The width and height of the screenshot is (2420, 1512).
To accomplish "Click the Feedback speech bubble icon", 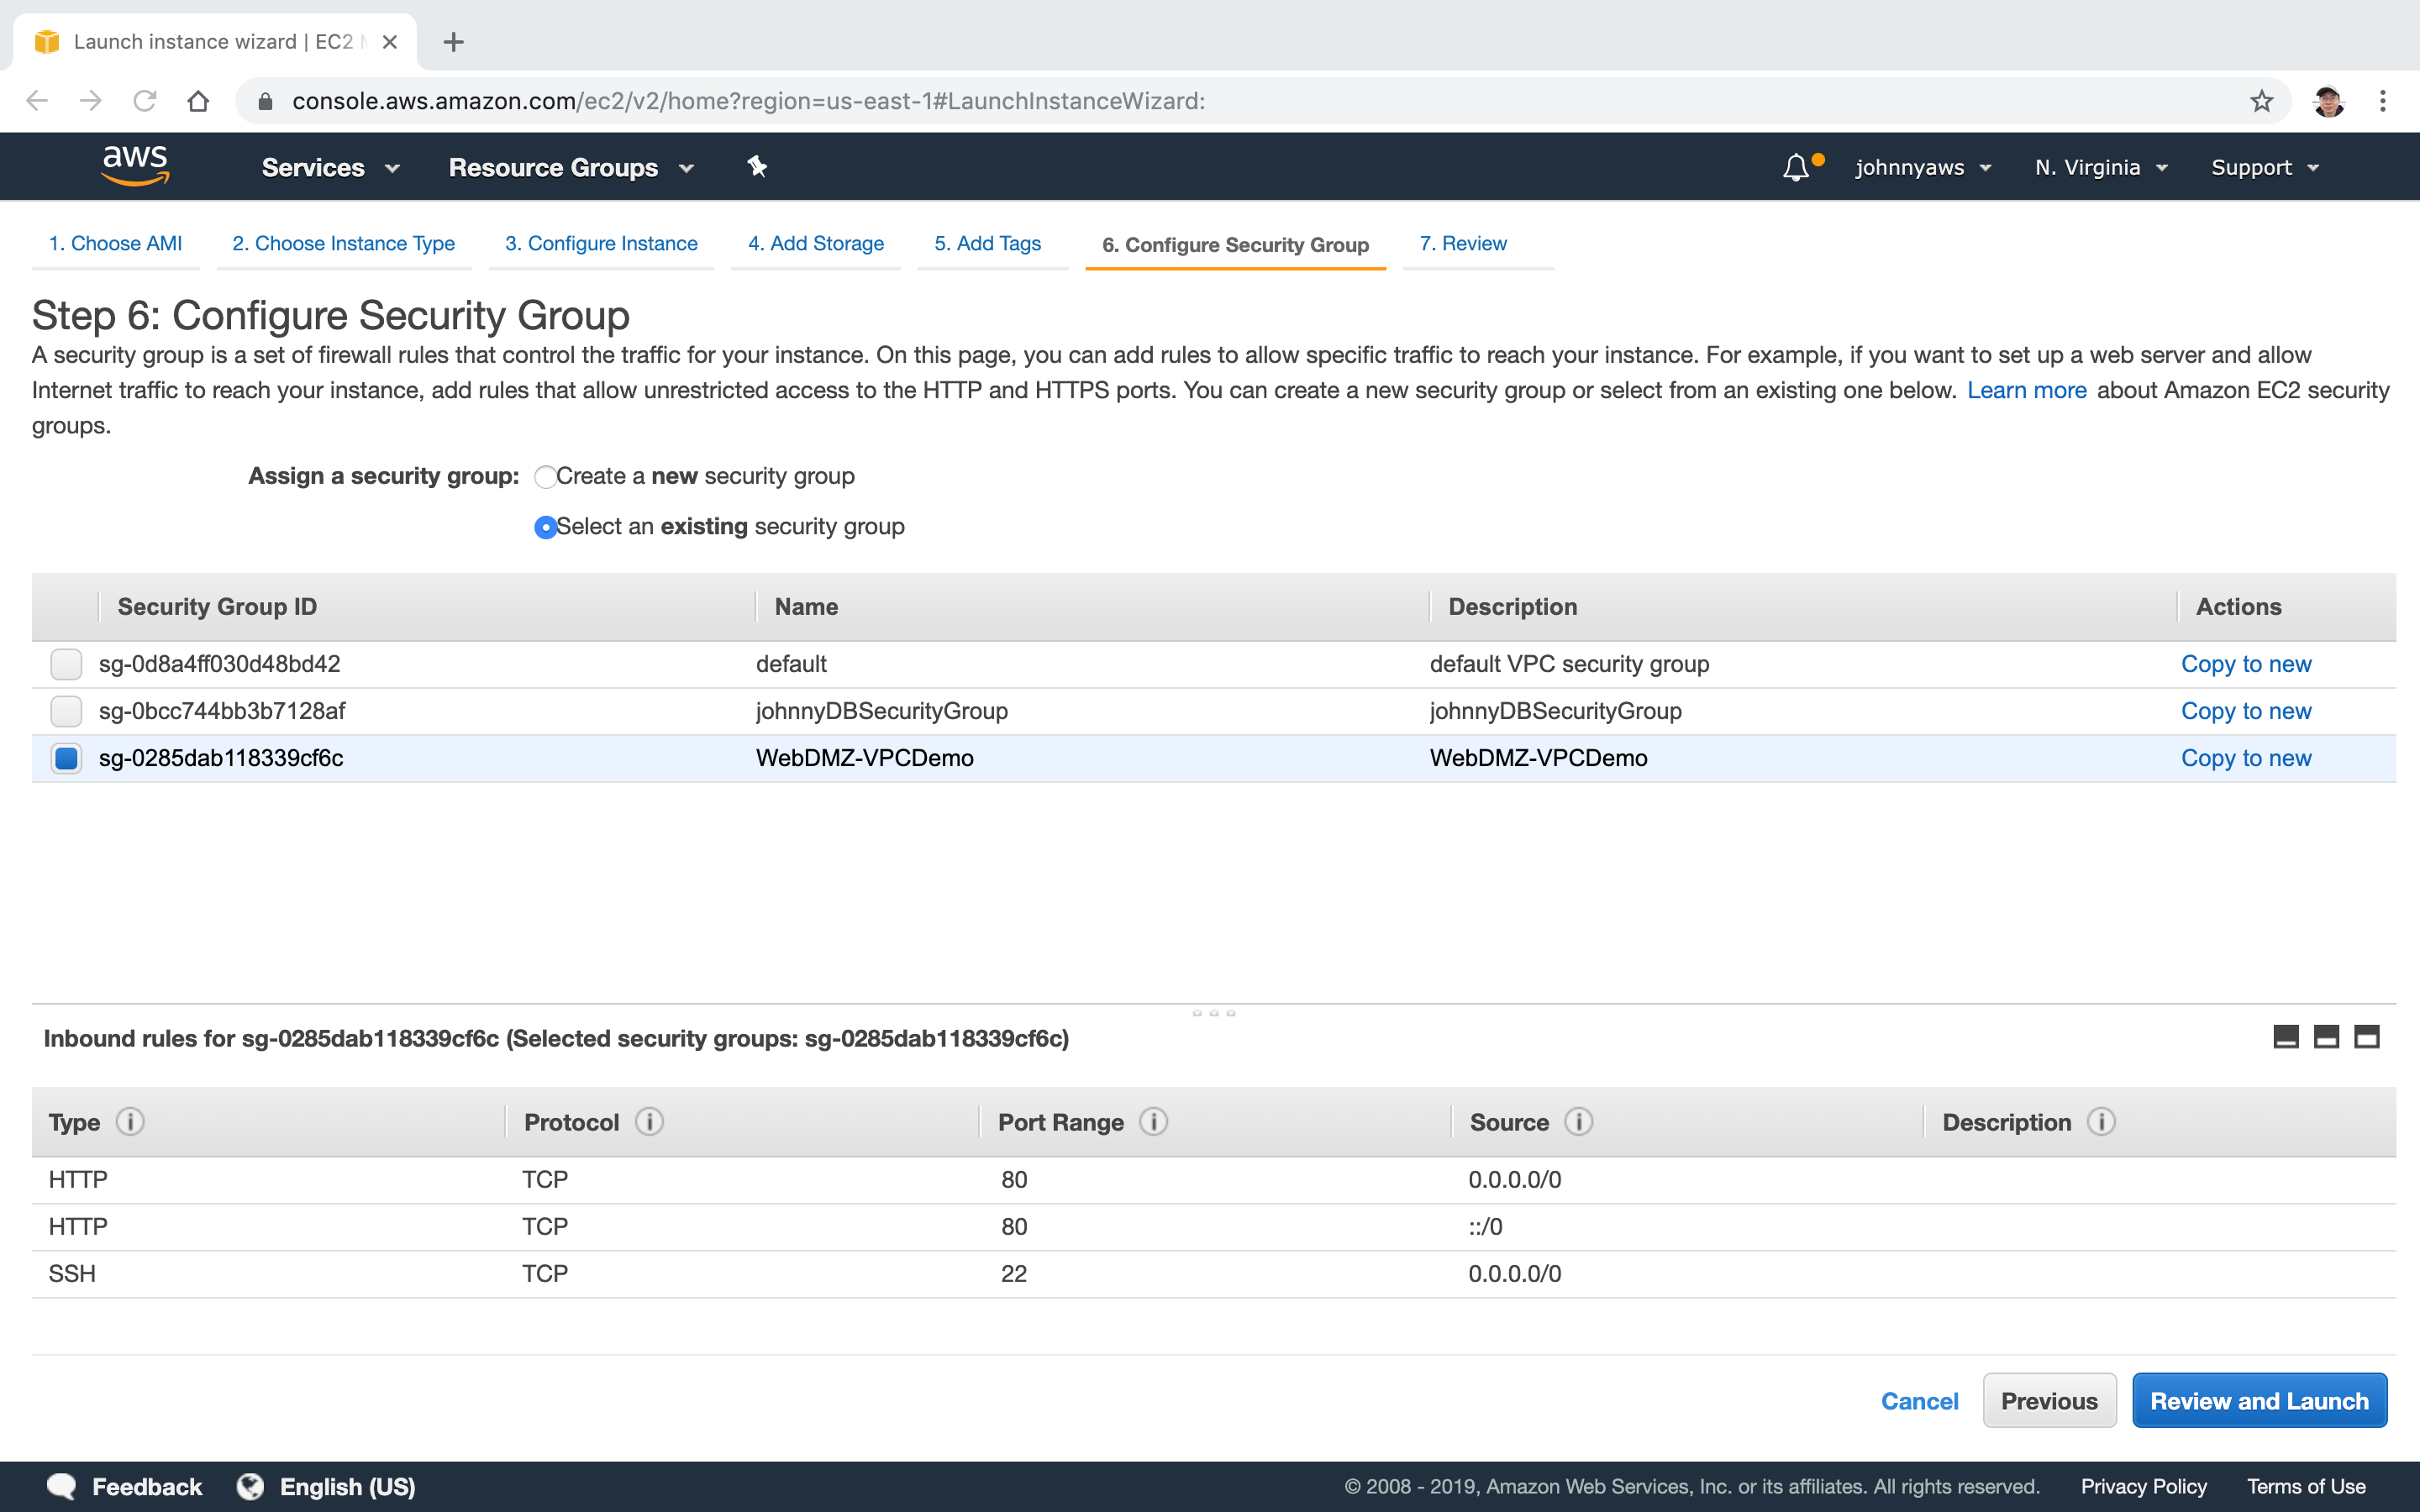I will point(61,1487).
